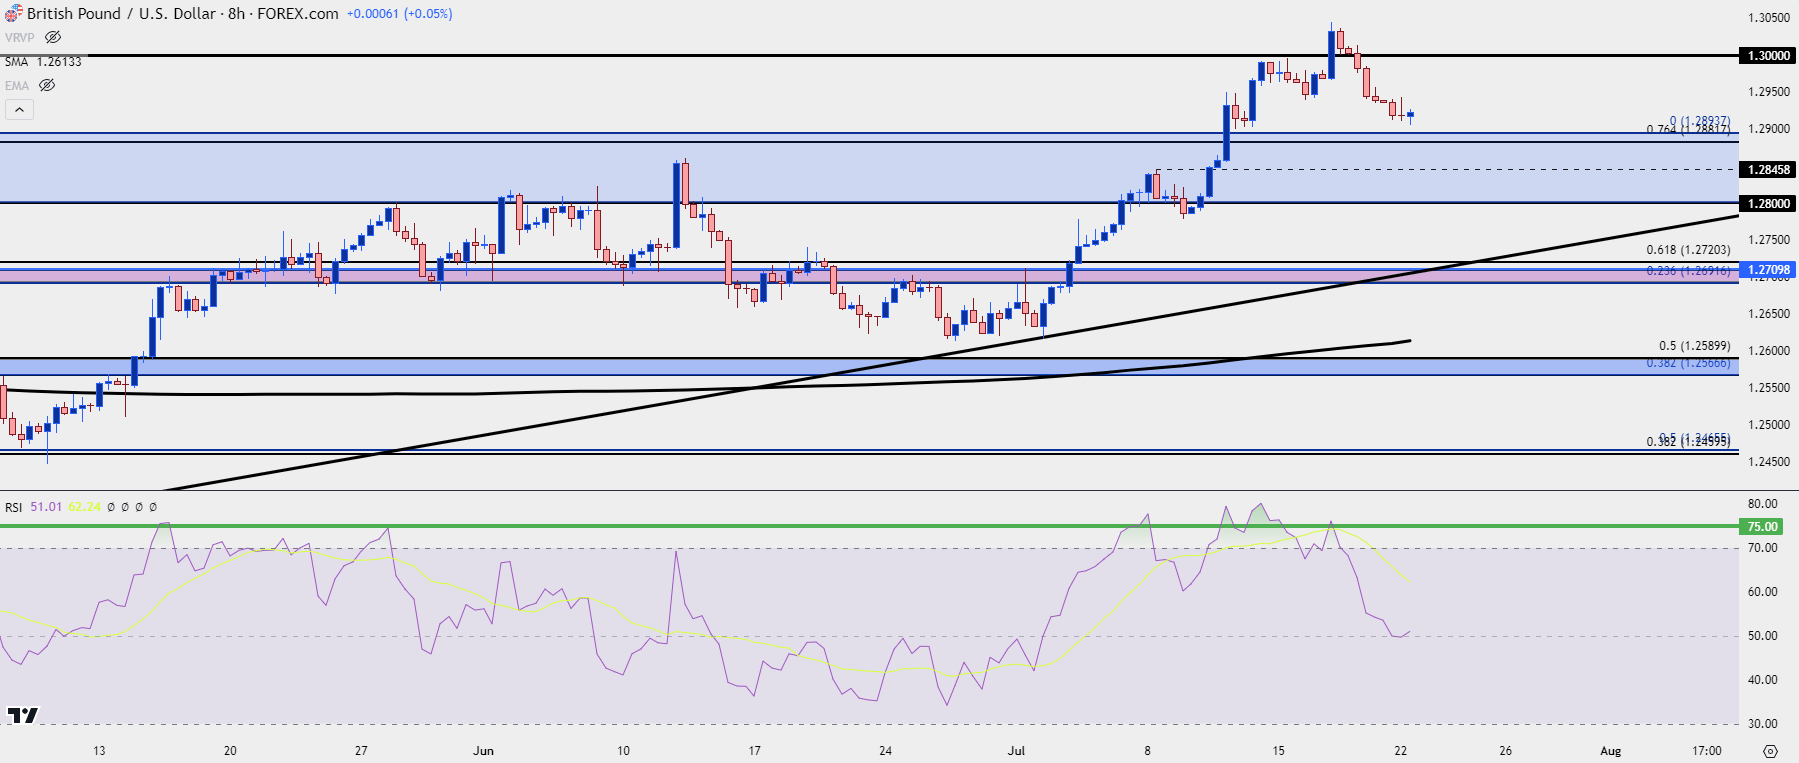Click the RSI value 51.01
This screenshot has width=1799, height=763.
coord(46,507)
